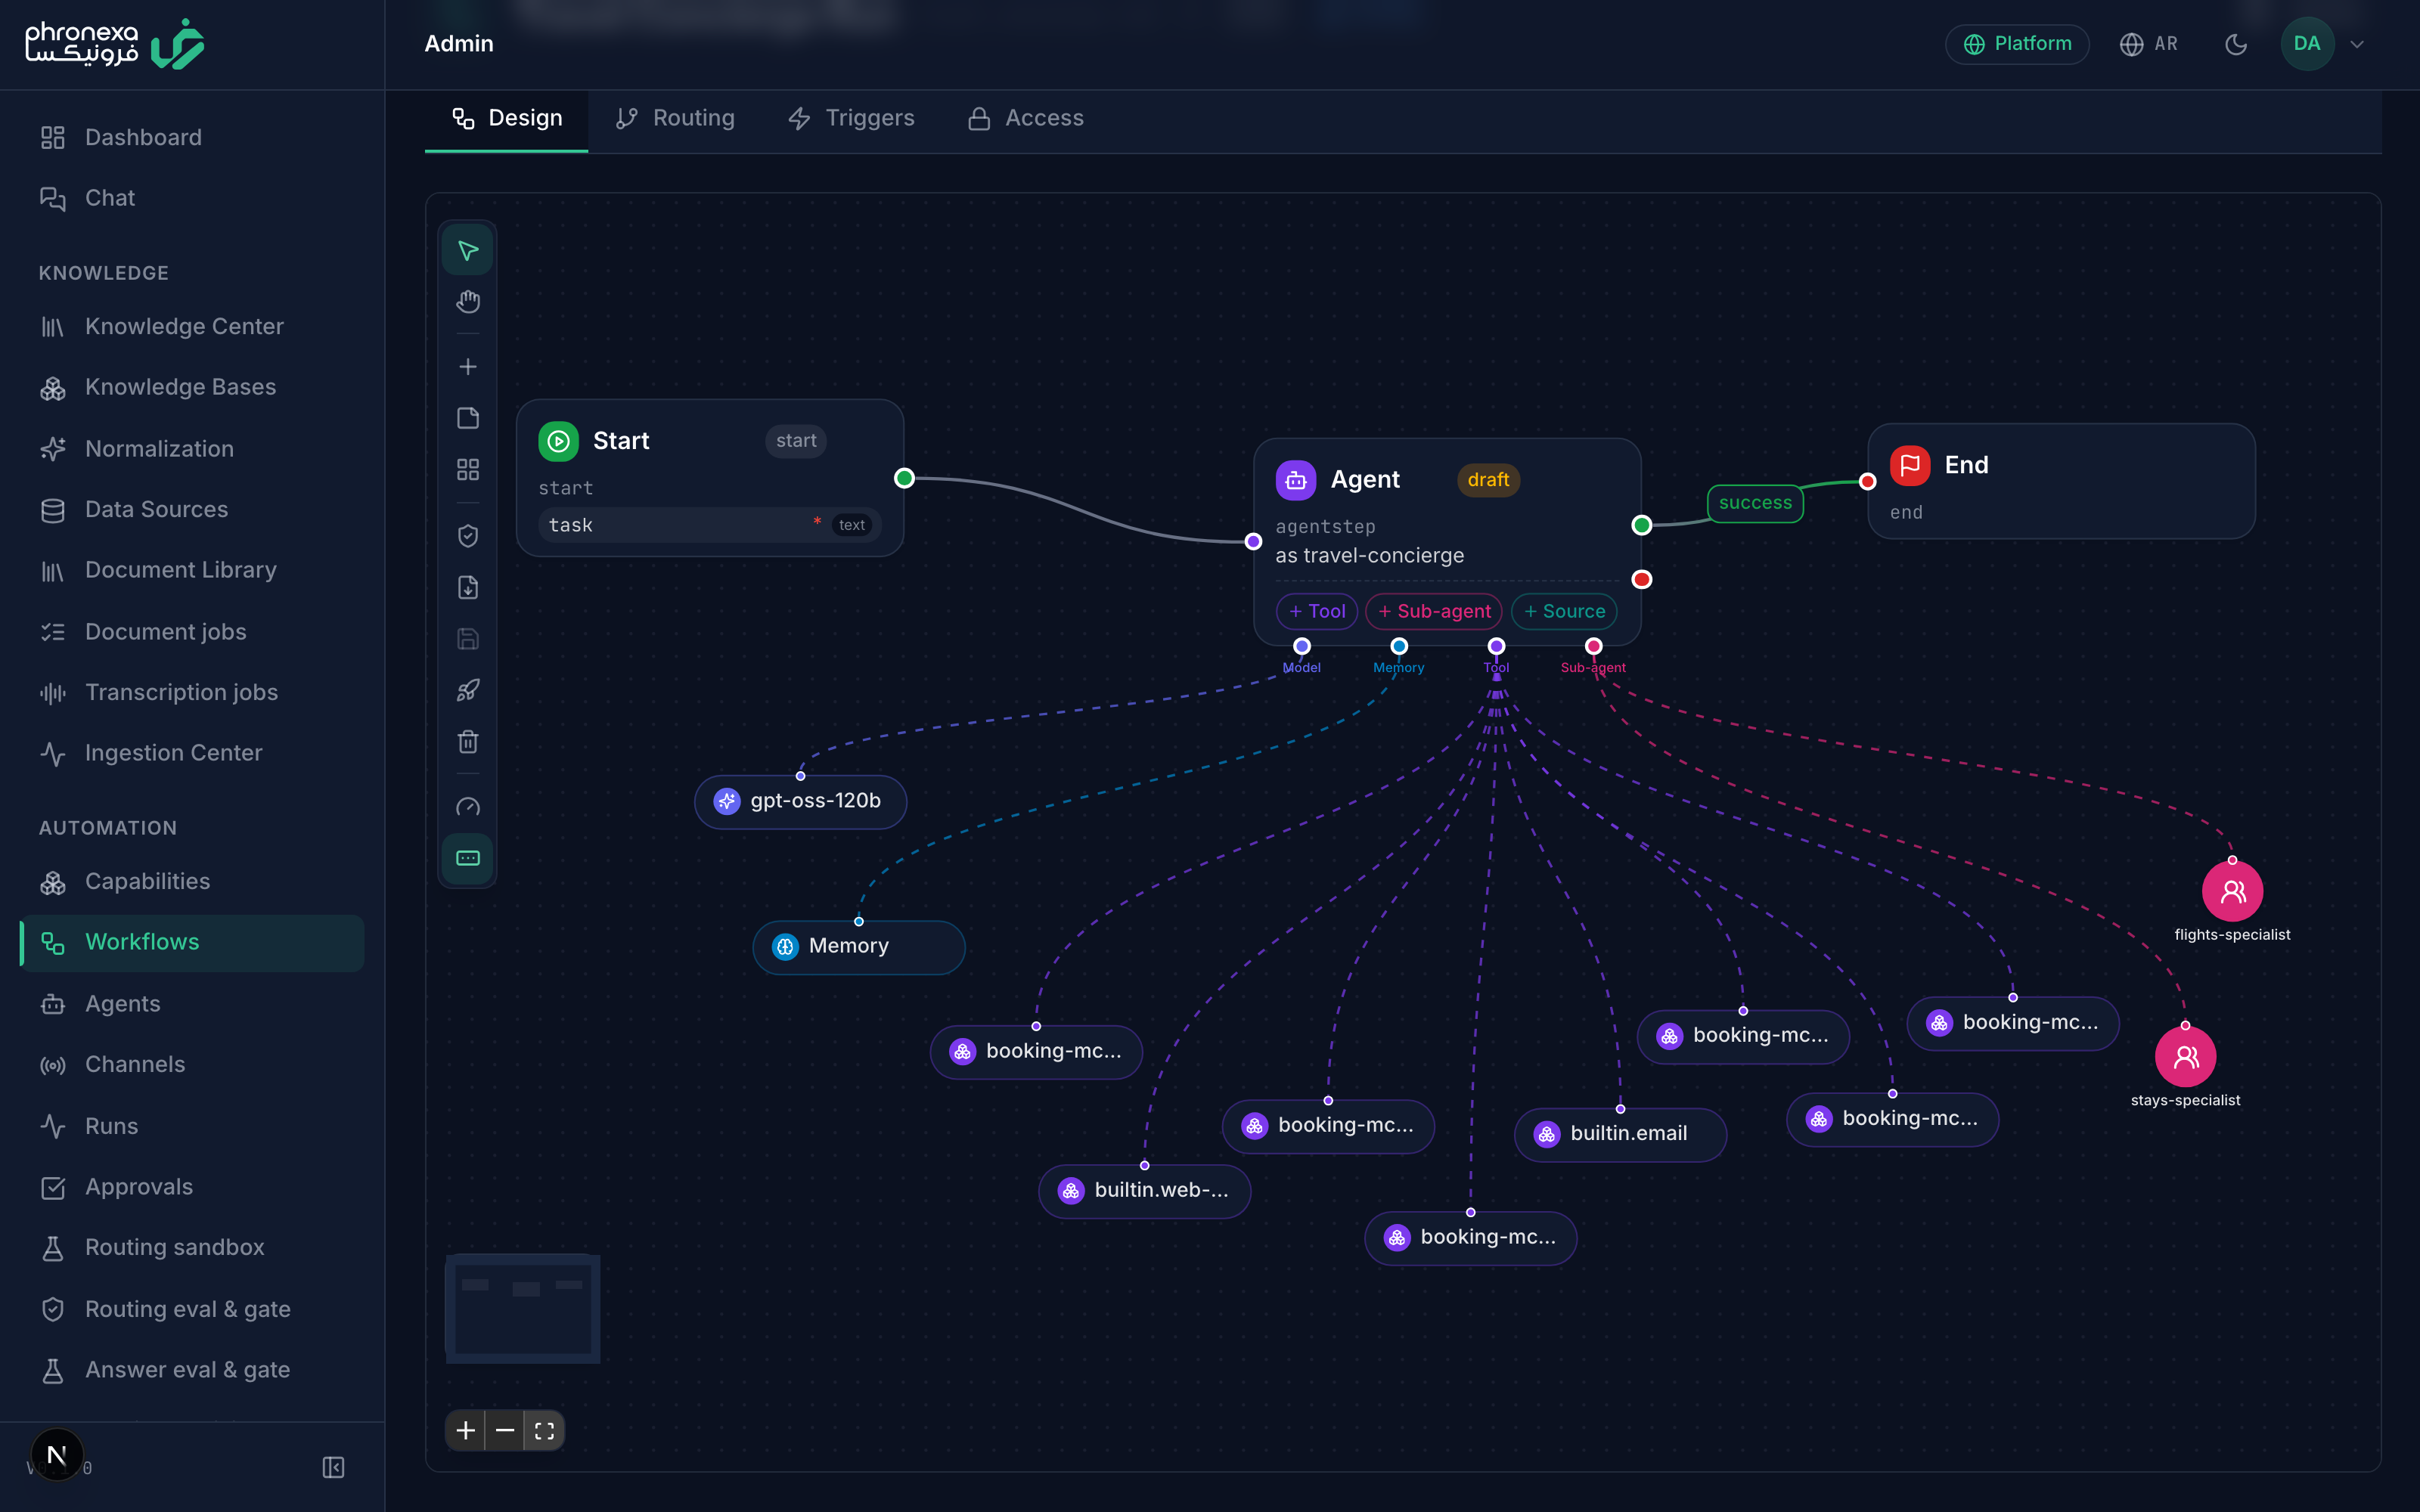Click the rocket publish icon

[467, 690]
